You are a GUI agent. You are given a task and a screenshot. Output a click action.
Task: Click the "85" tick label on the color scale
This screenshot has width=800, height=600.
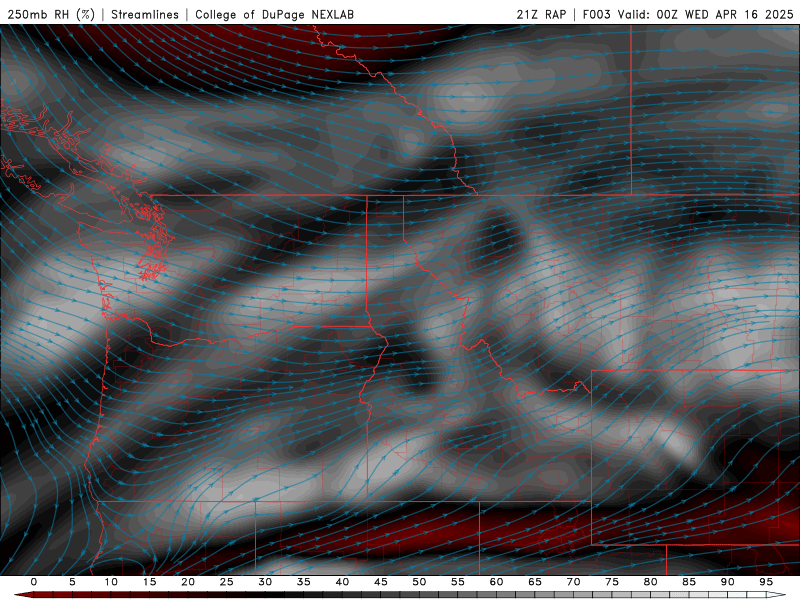tap(689, 582)
